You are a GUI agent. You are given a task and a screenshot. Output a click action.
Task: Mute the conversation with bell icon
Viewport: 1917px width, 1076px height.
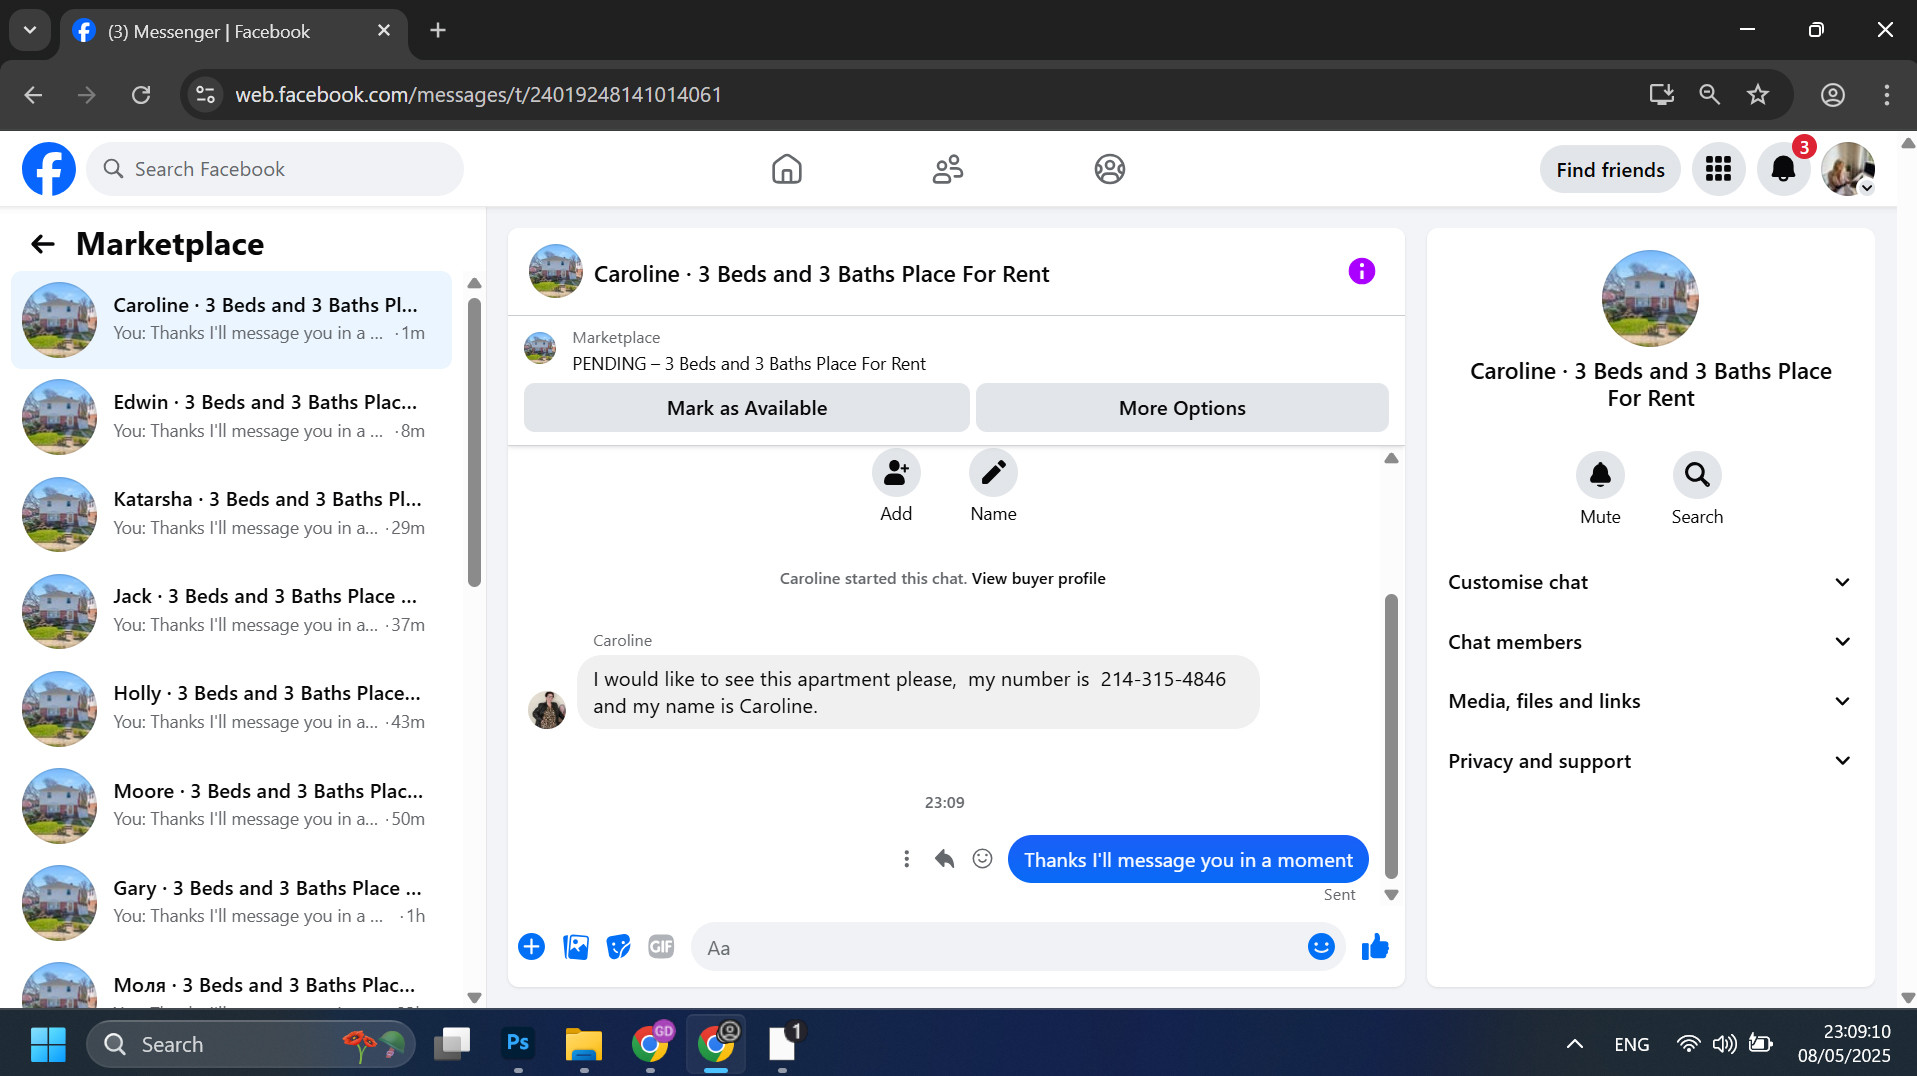pos(1600,475)
